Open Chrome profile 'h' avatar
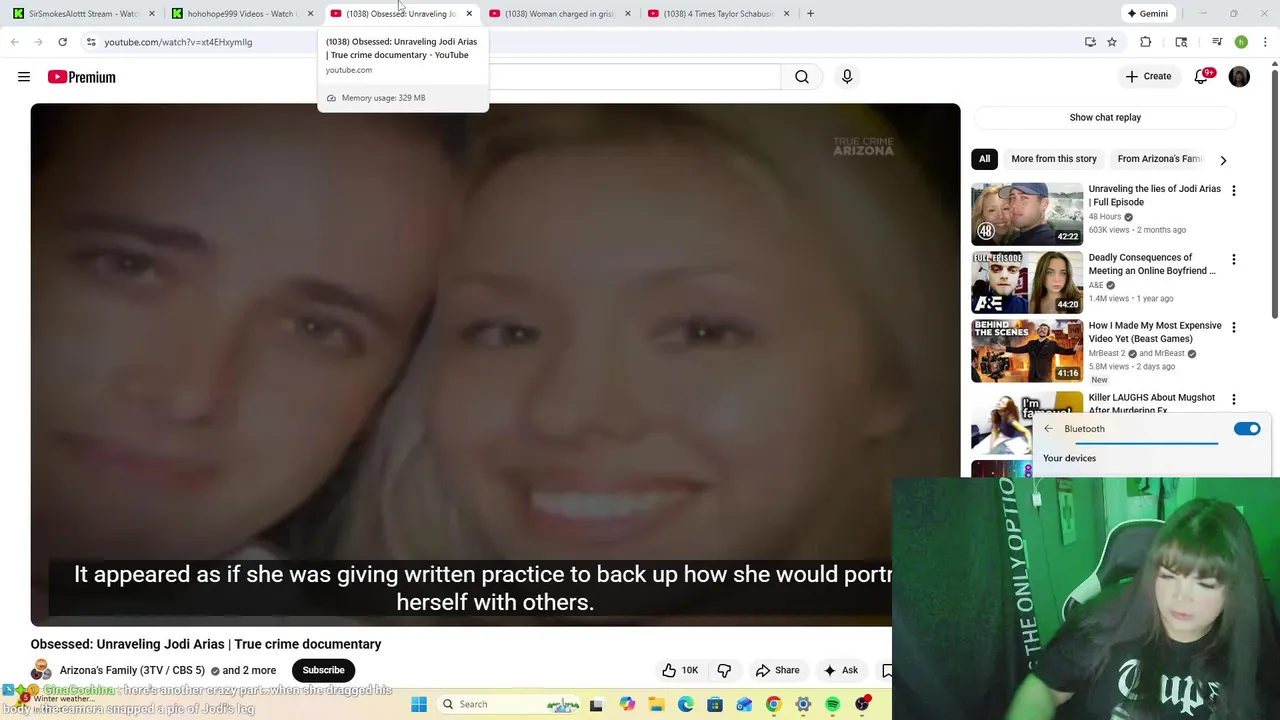 coord(1241,42)
